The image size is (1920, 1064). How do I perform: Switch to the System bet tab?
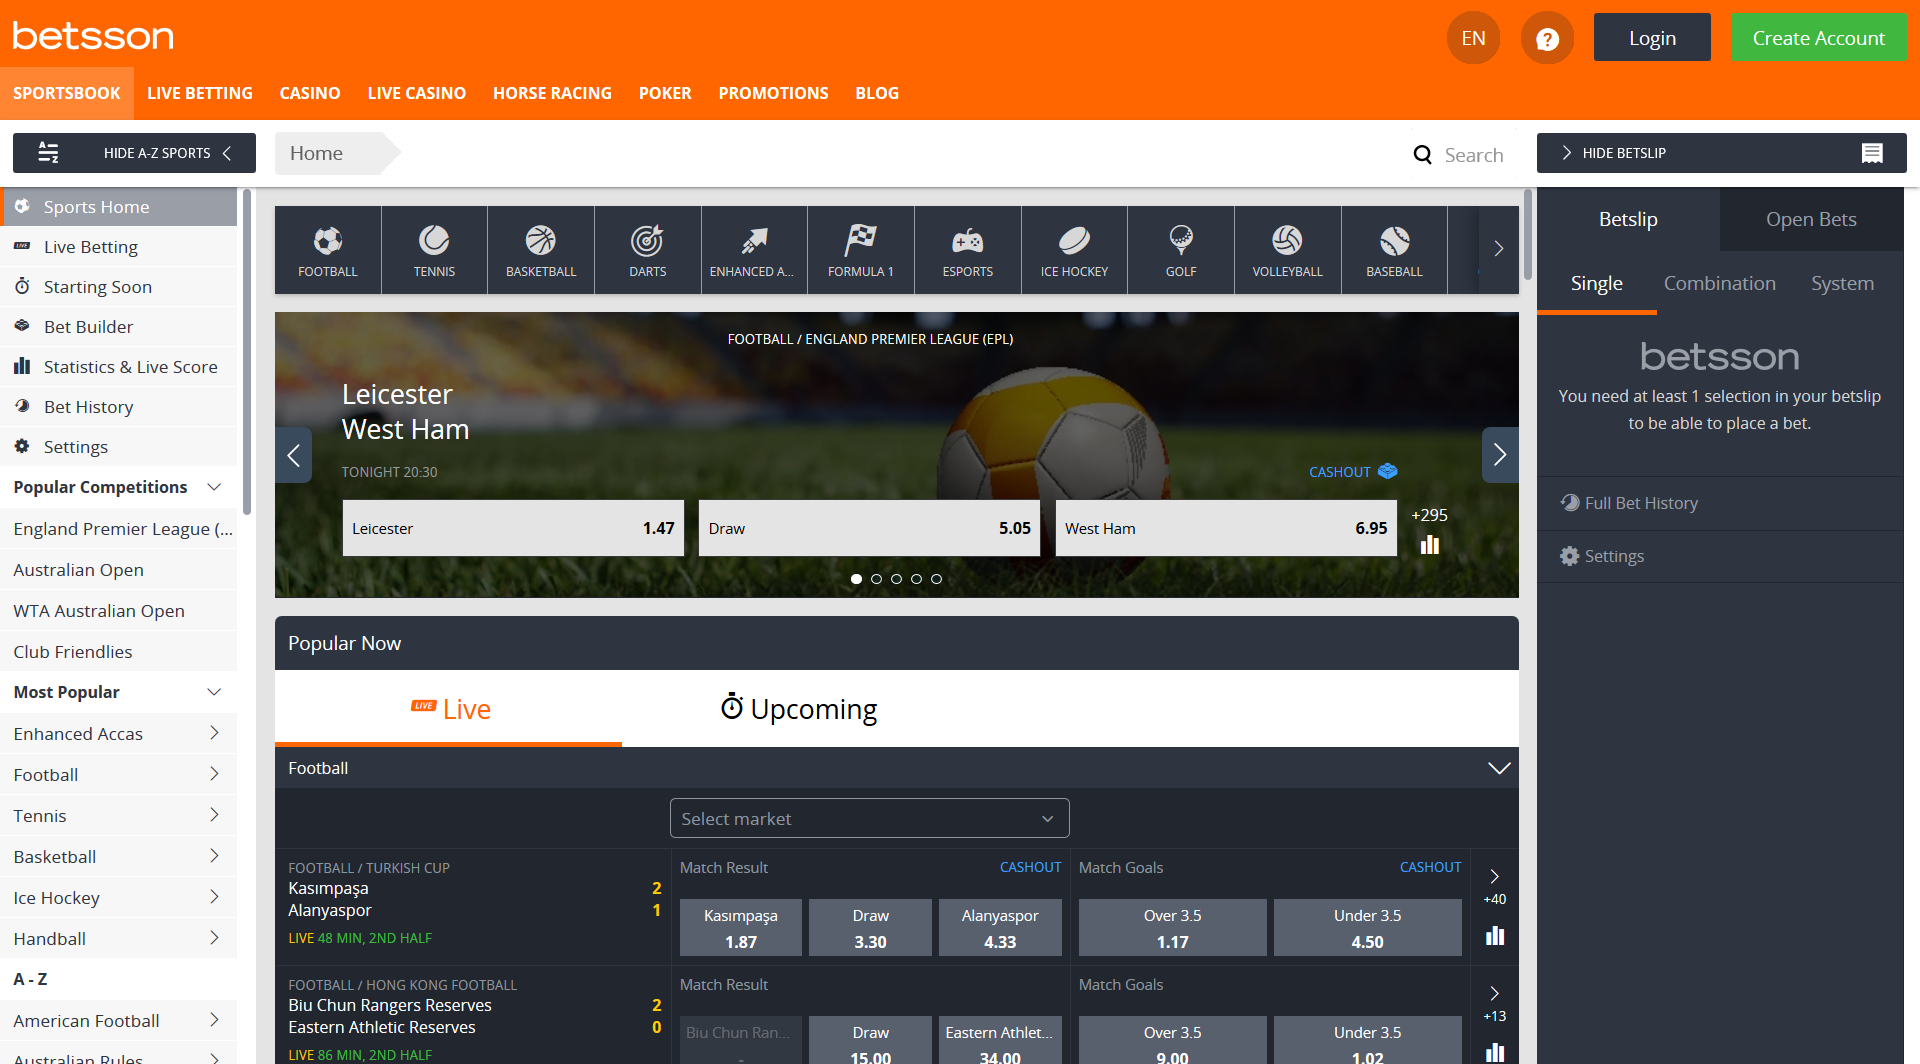tap(1842, 283)
